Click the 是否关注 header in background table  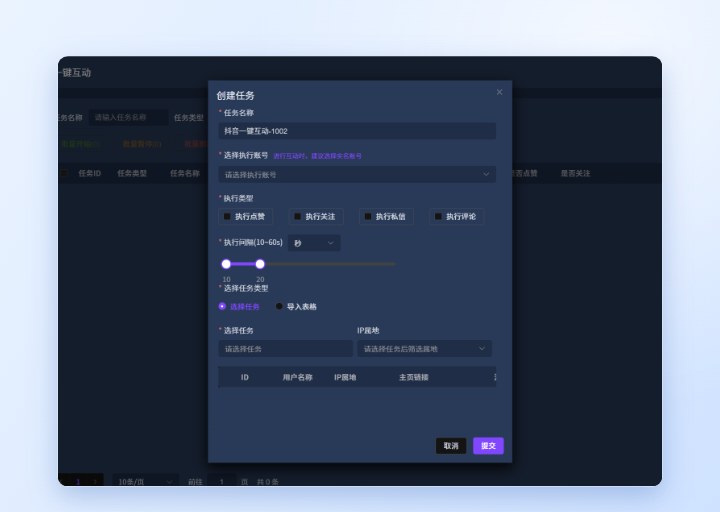(x=575, y=173)
